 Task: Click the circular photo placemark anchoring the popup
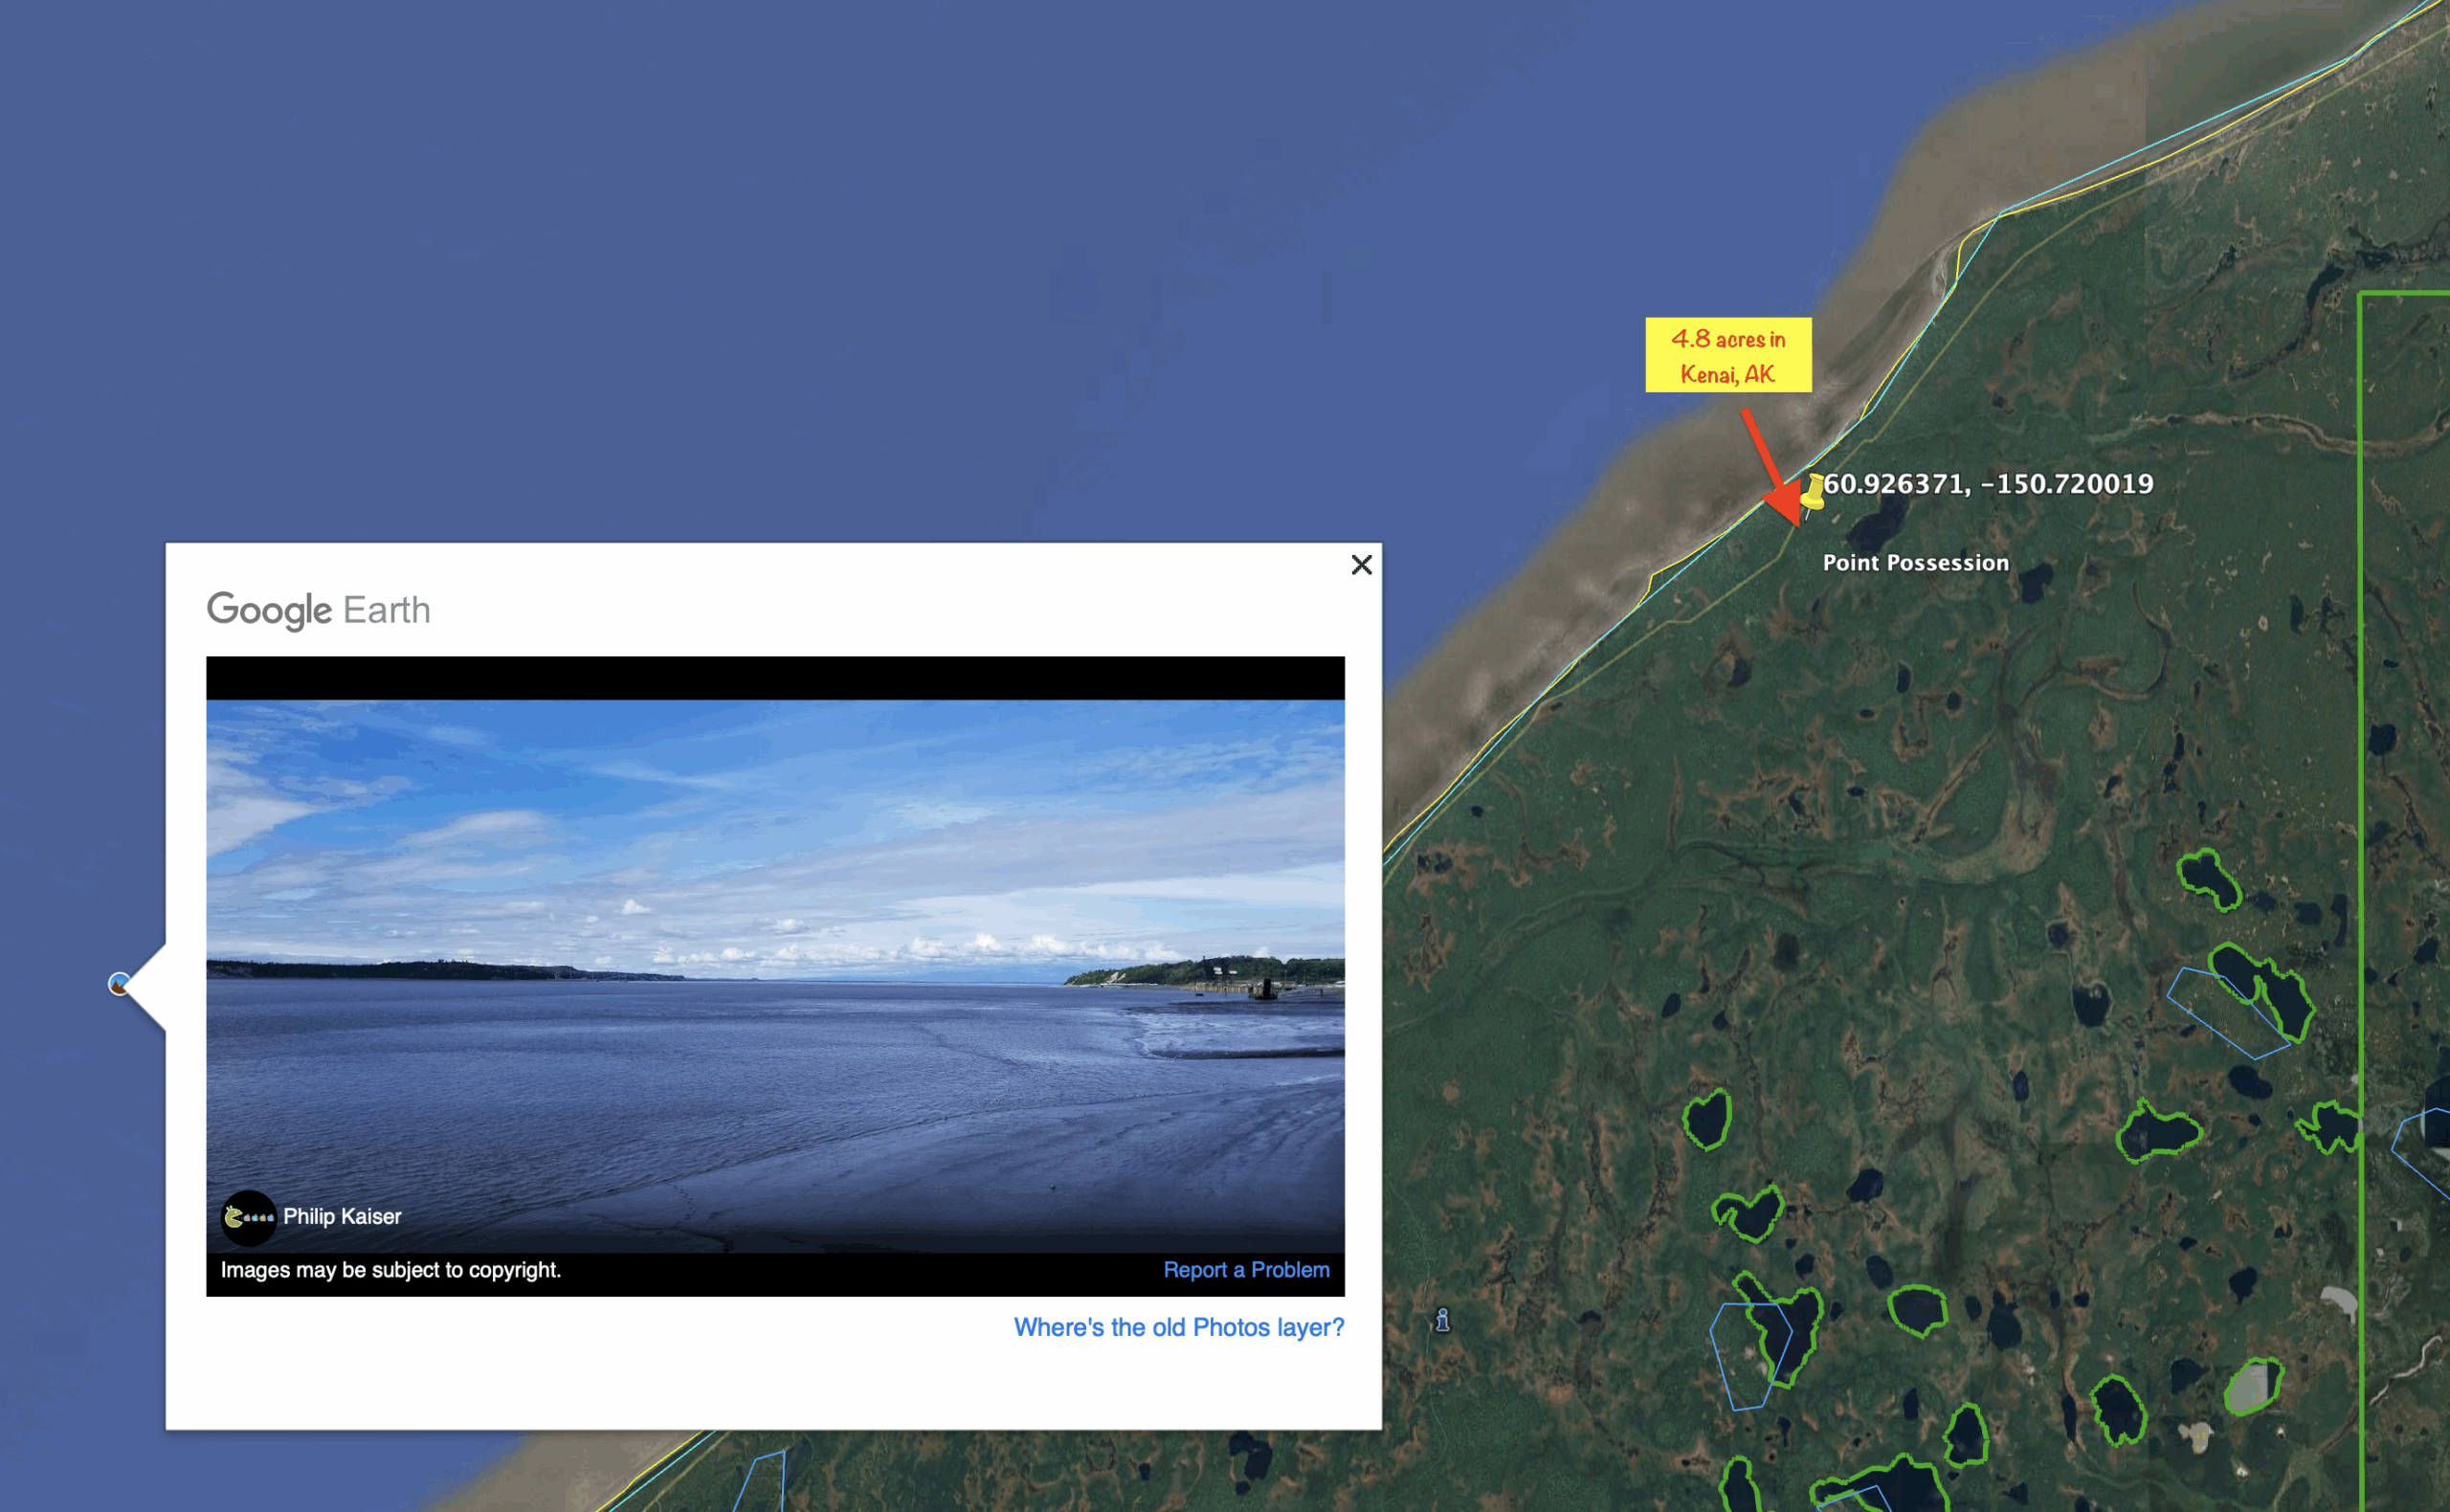pos(118,984)
